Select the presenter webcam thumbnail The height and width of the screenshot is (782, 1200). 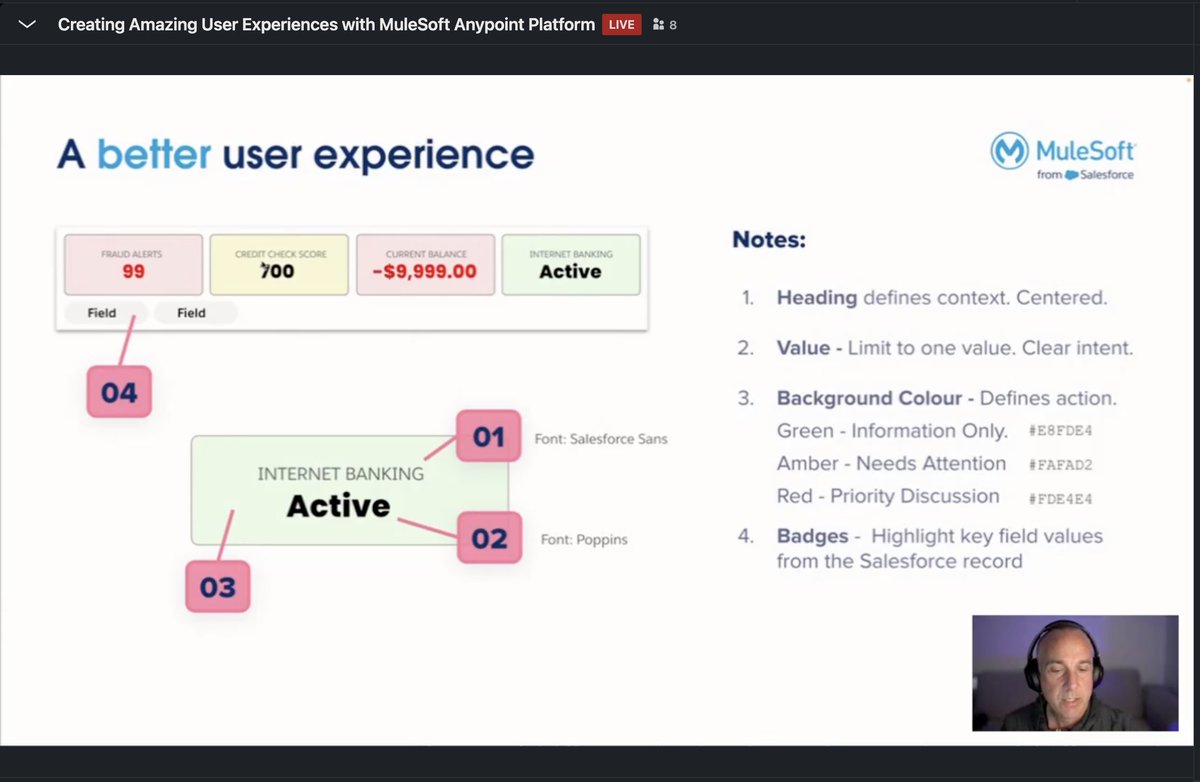1075,673
